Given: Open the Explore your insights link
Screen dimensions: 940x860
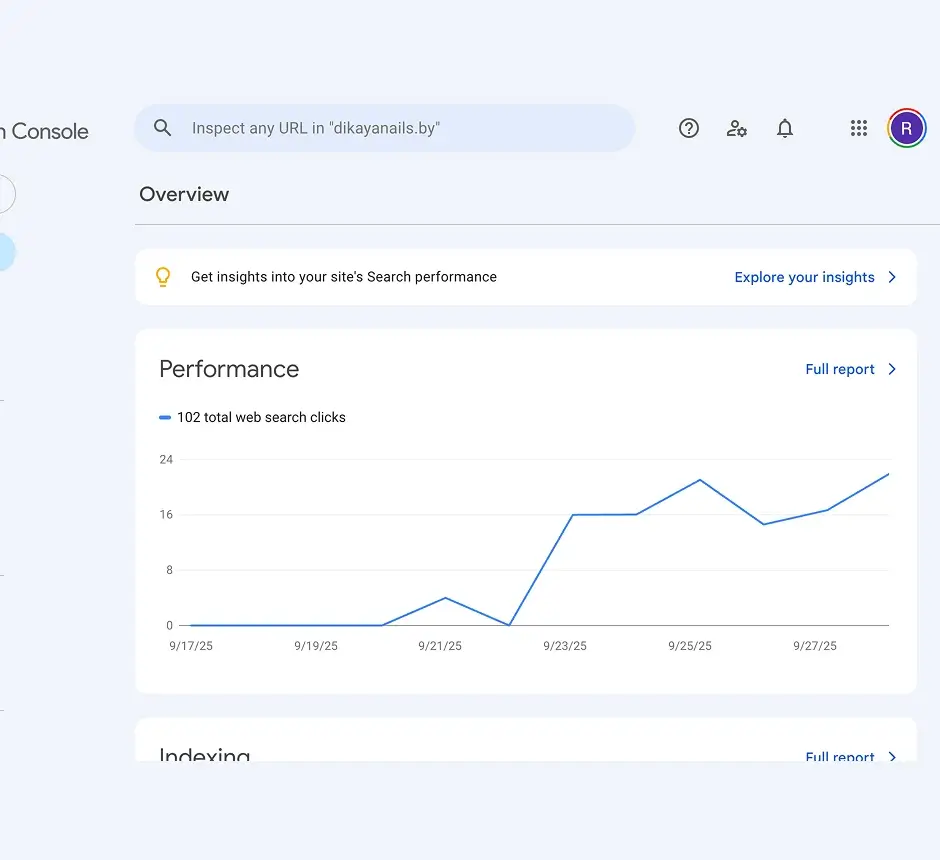Looking at the screenshot, I should tap(804, 277).
